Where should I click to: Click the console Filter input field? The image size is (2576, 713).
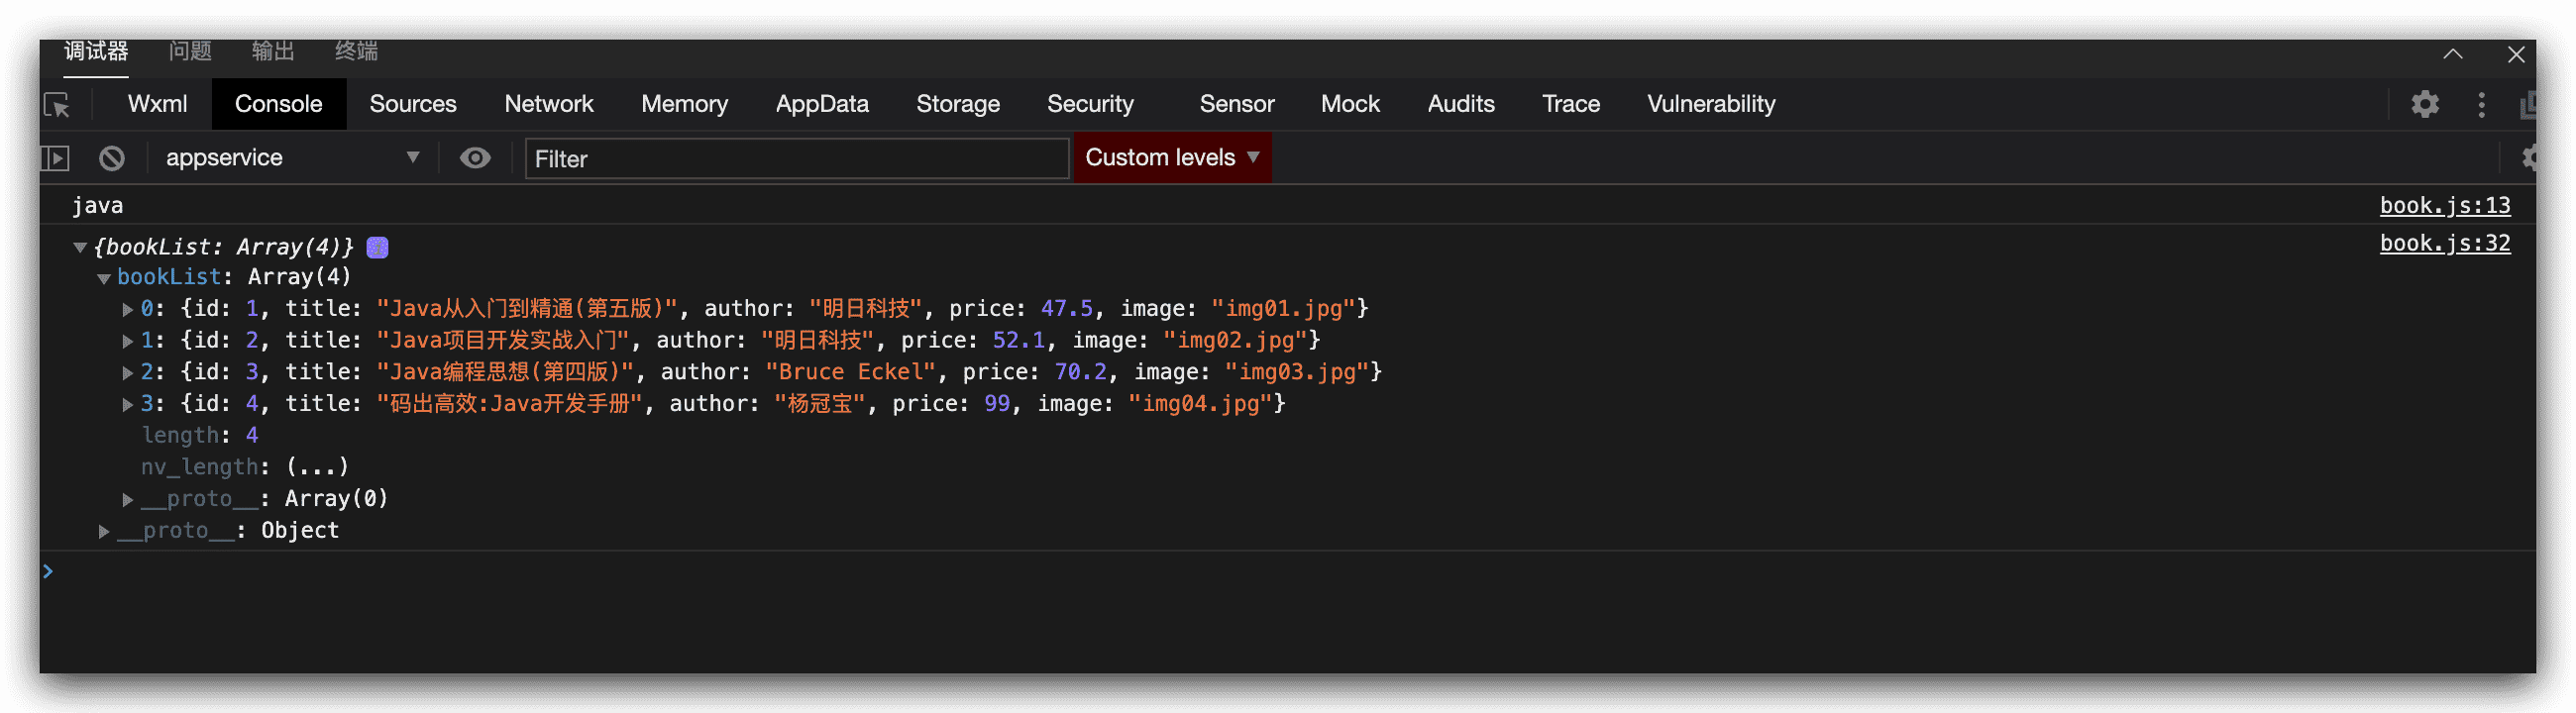tap(796, 159)
